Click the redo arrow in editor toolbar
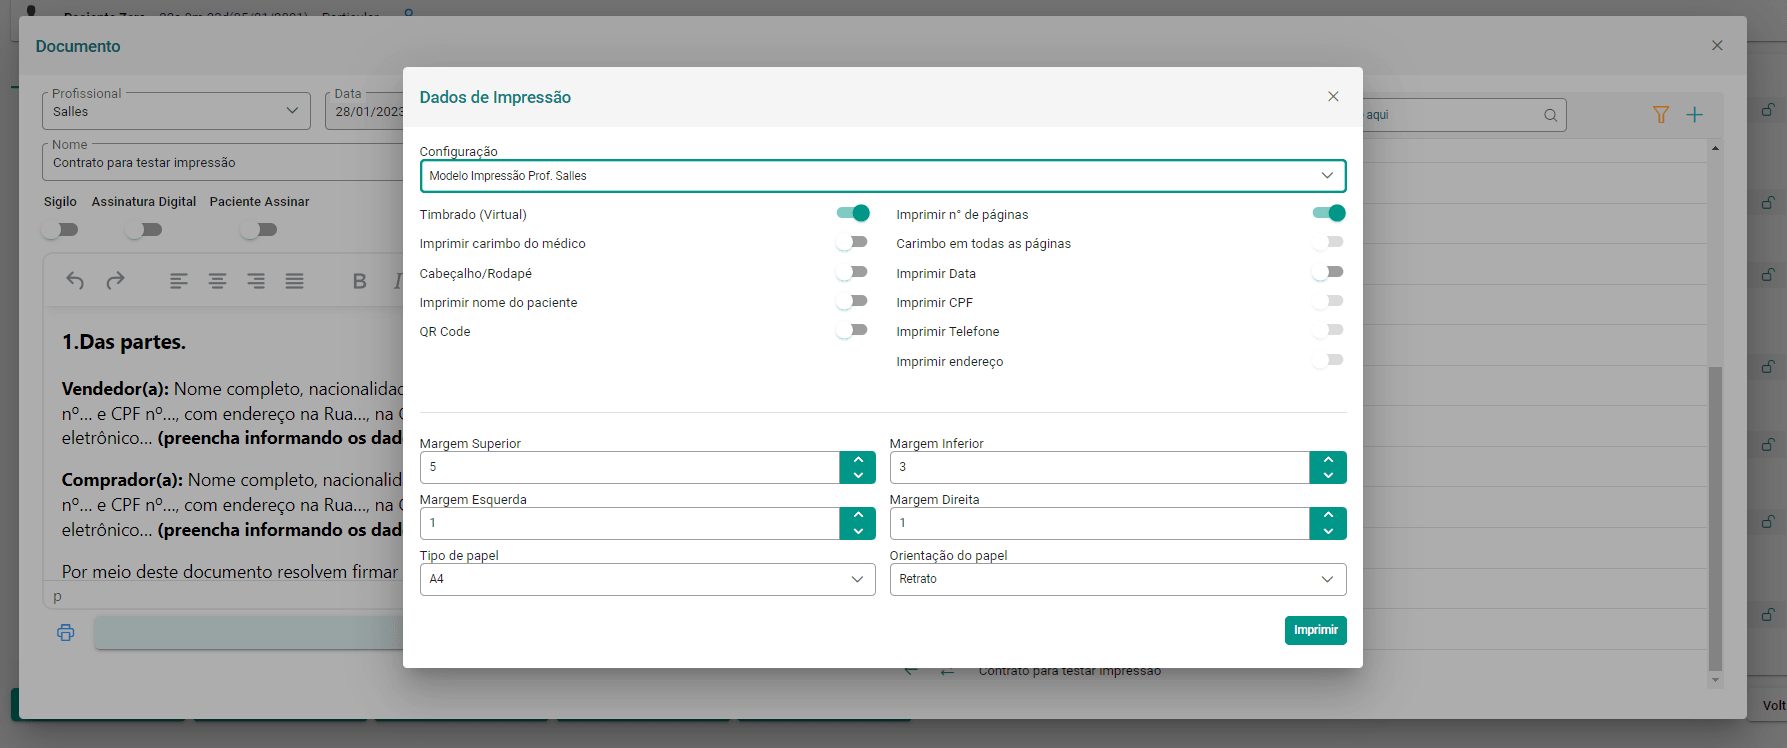The width and height of the screenshot is (1787, 748). [x=115, y=281]
